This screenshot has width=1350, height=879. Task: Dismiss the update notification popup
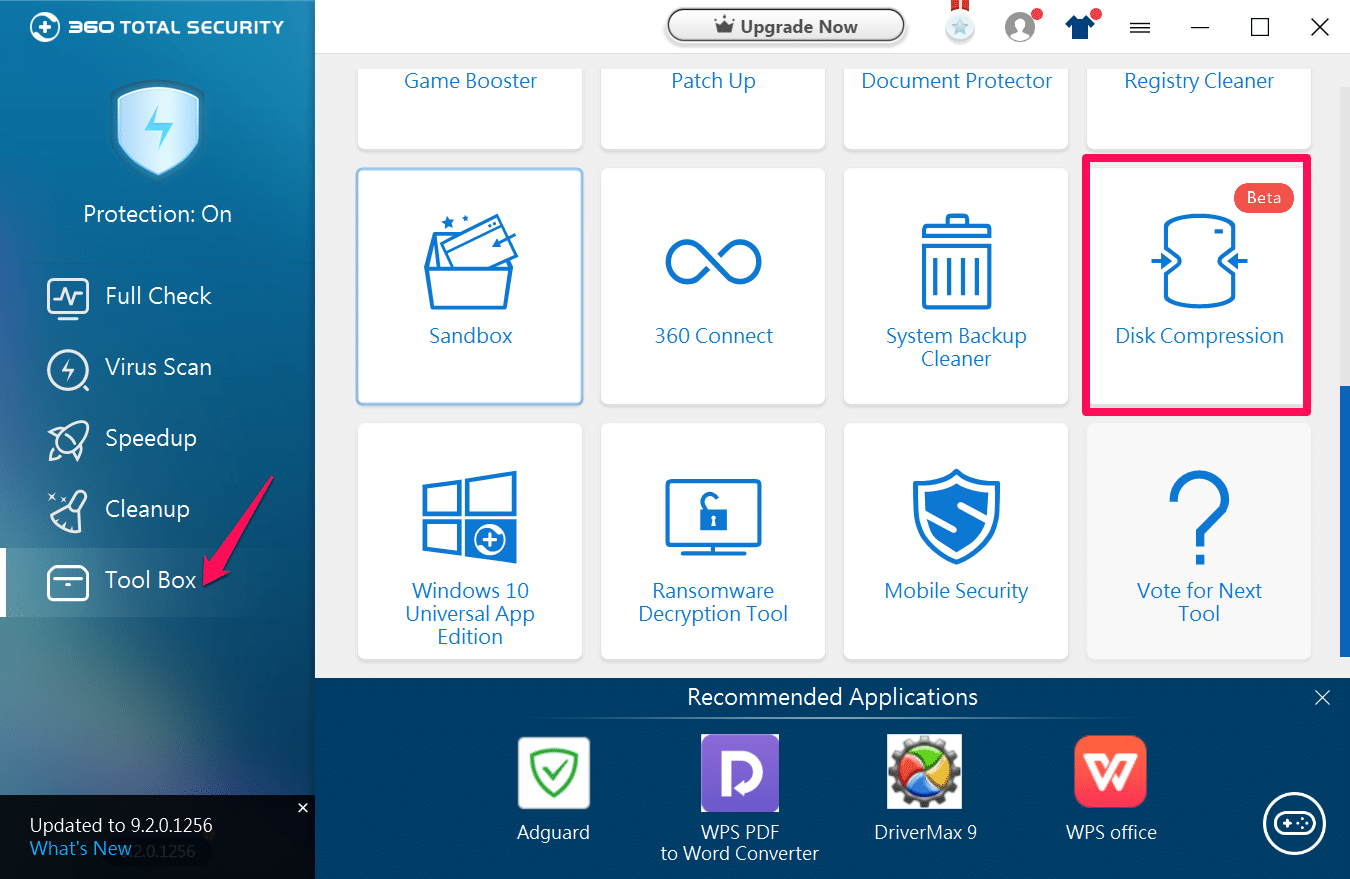pos(303,807)
